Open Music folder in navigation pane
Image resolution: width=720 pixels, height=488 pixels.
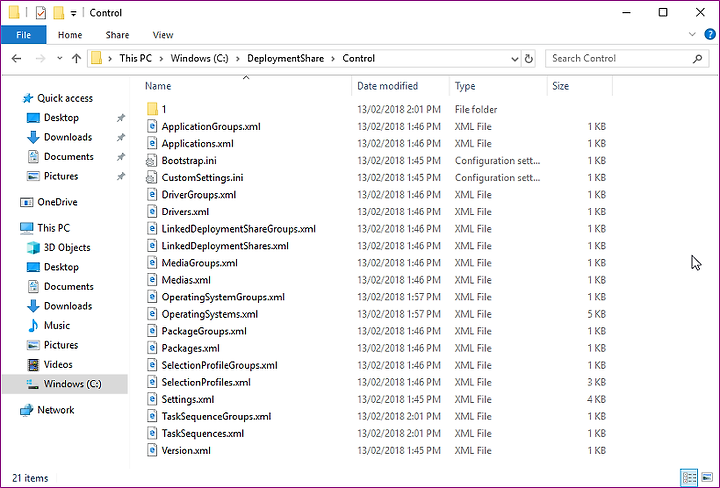pos(56,325)
